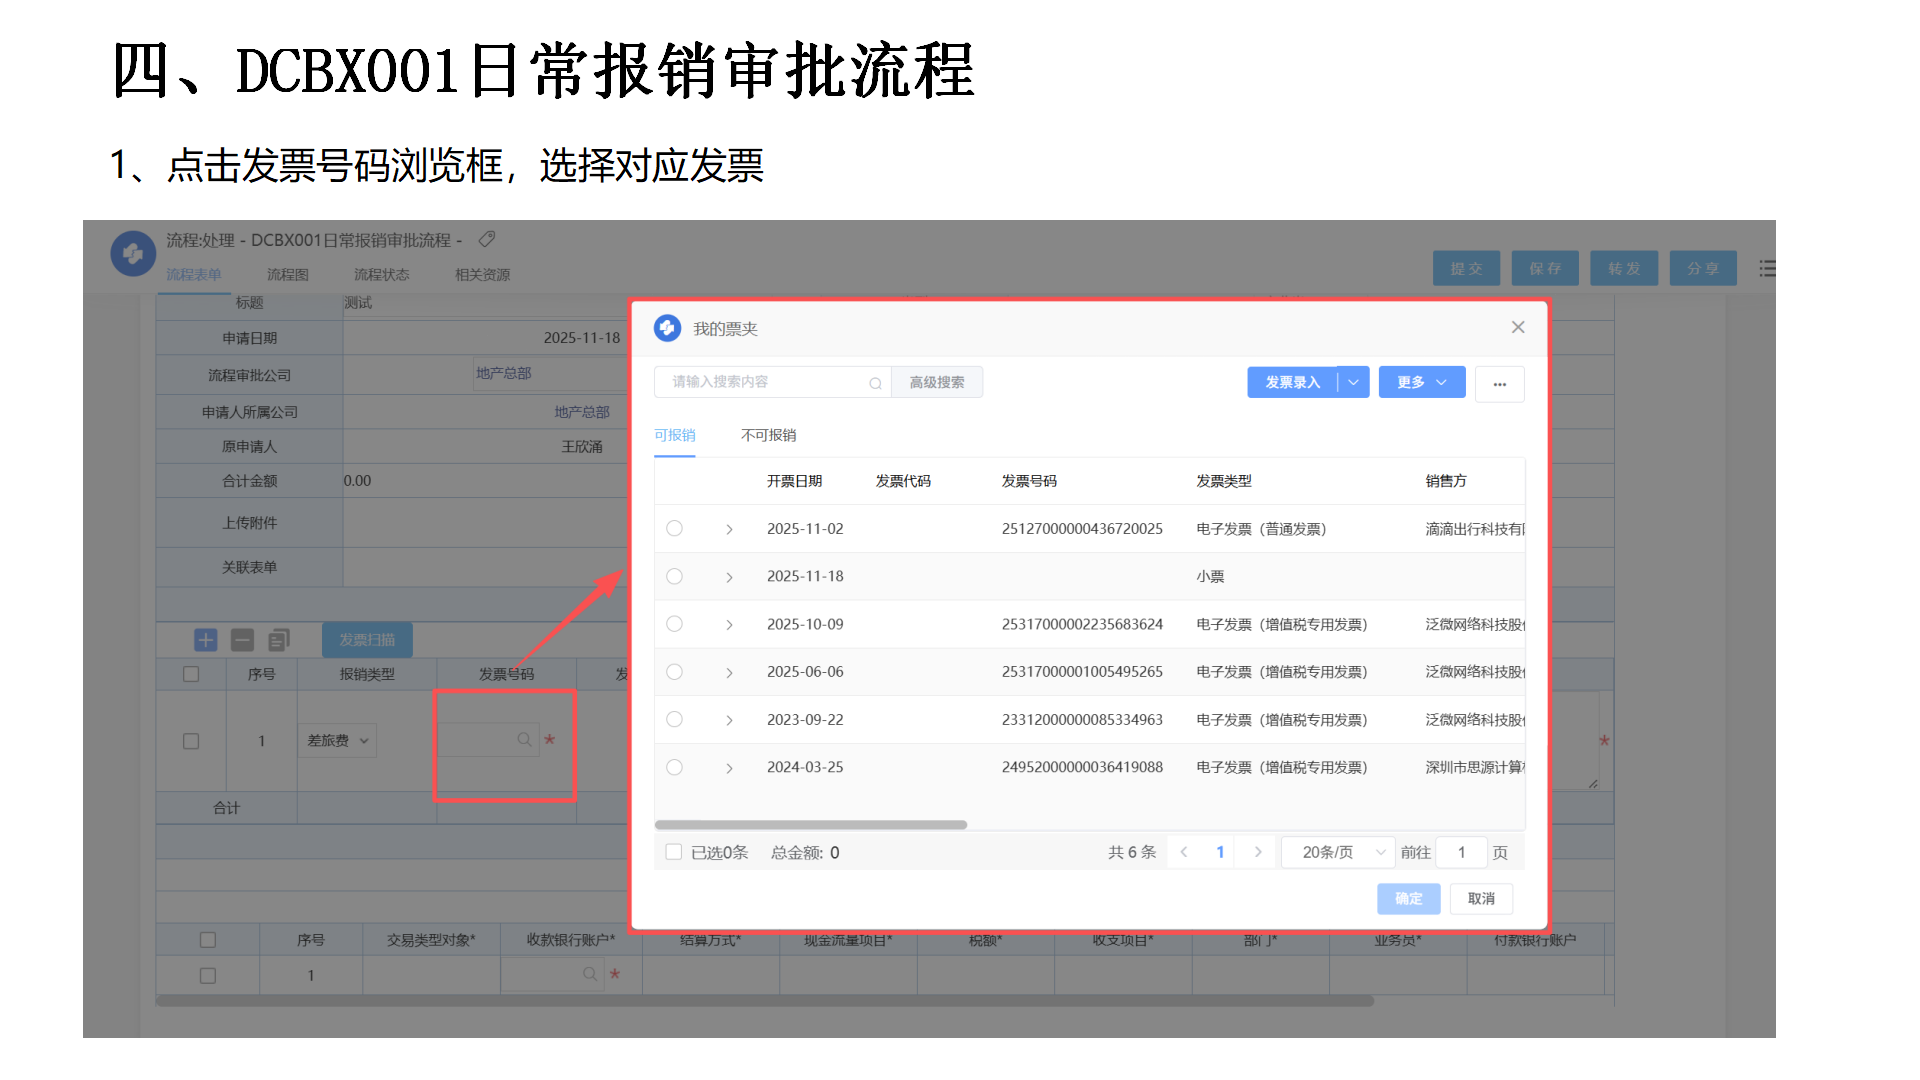Click the remove row minus icon
This screenshot has height=1080, width=1920.
click(242, 640)
